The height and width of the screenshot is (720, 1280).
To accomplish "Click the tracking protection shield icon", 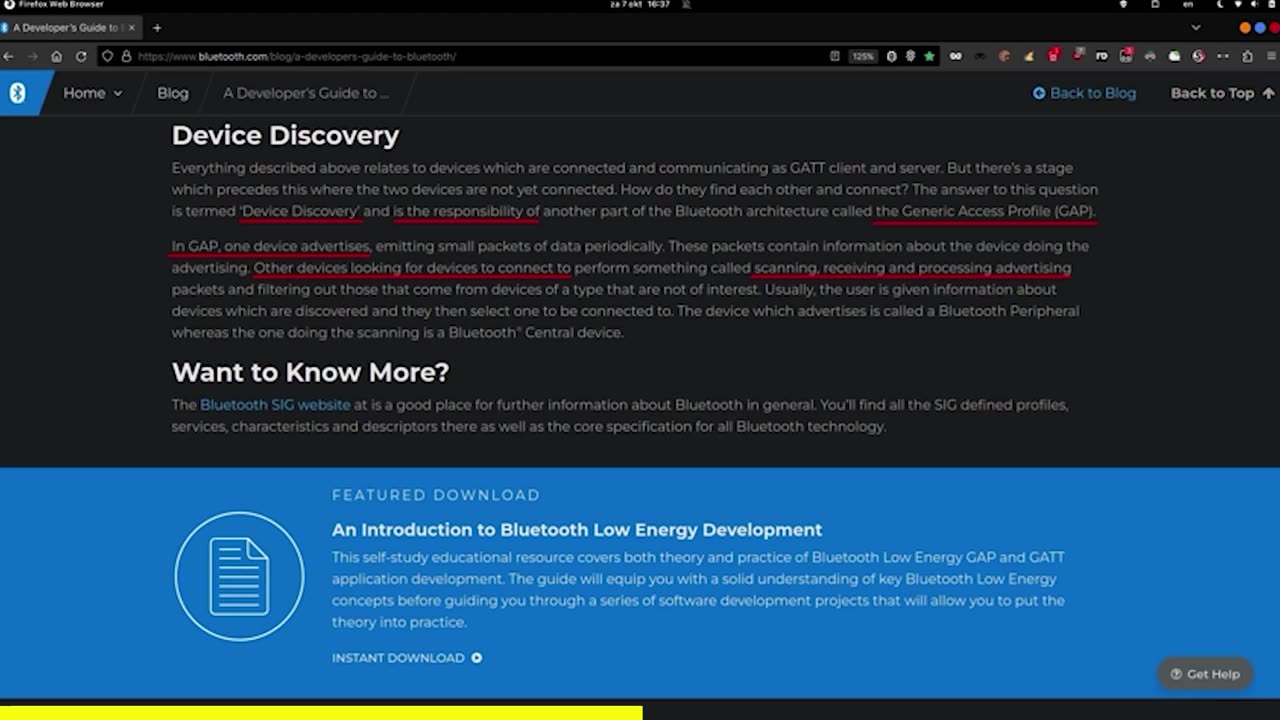I will tap(108, 56).
